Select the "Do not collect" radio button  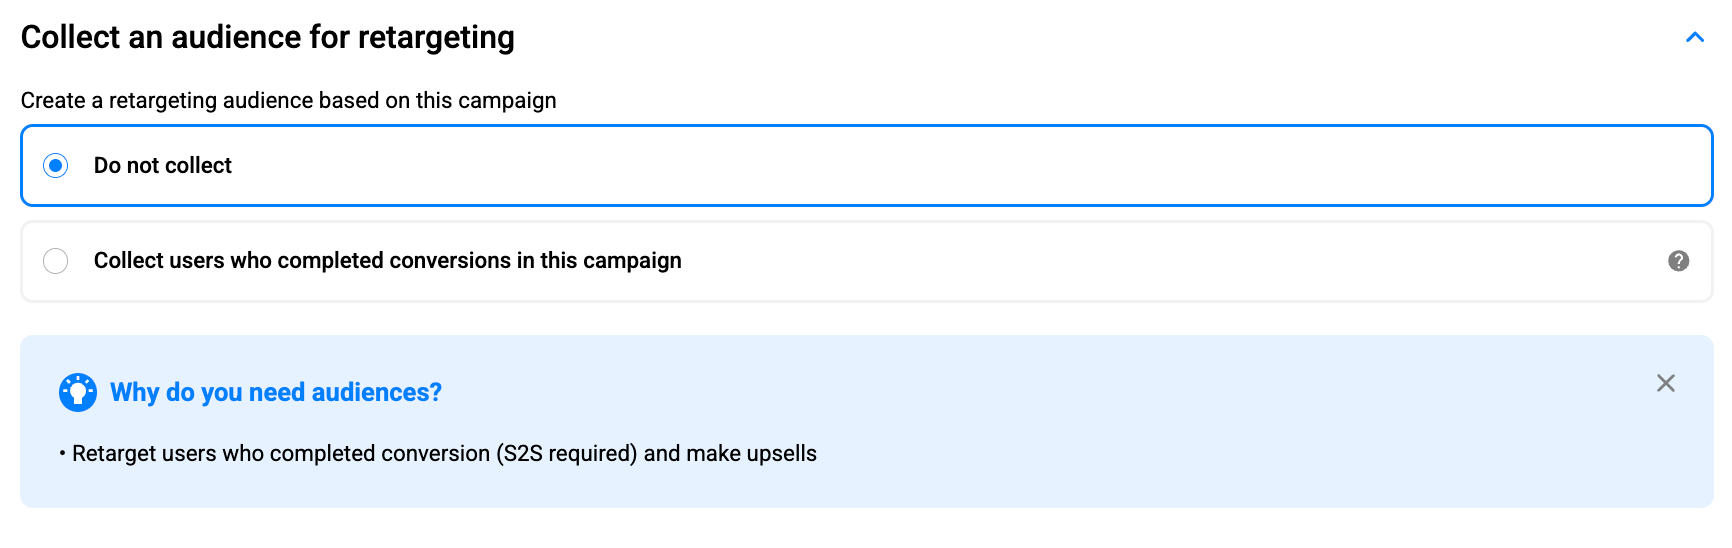pyautogui.click(x=56, y=166)
